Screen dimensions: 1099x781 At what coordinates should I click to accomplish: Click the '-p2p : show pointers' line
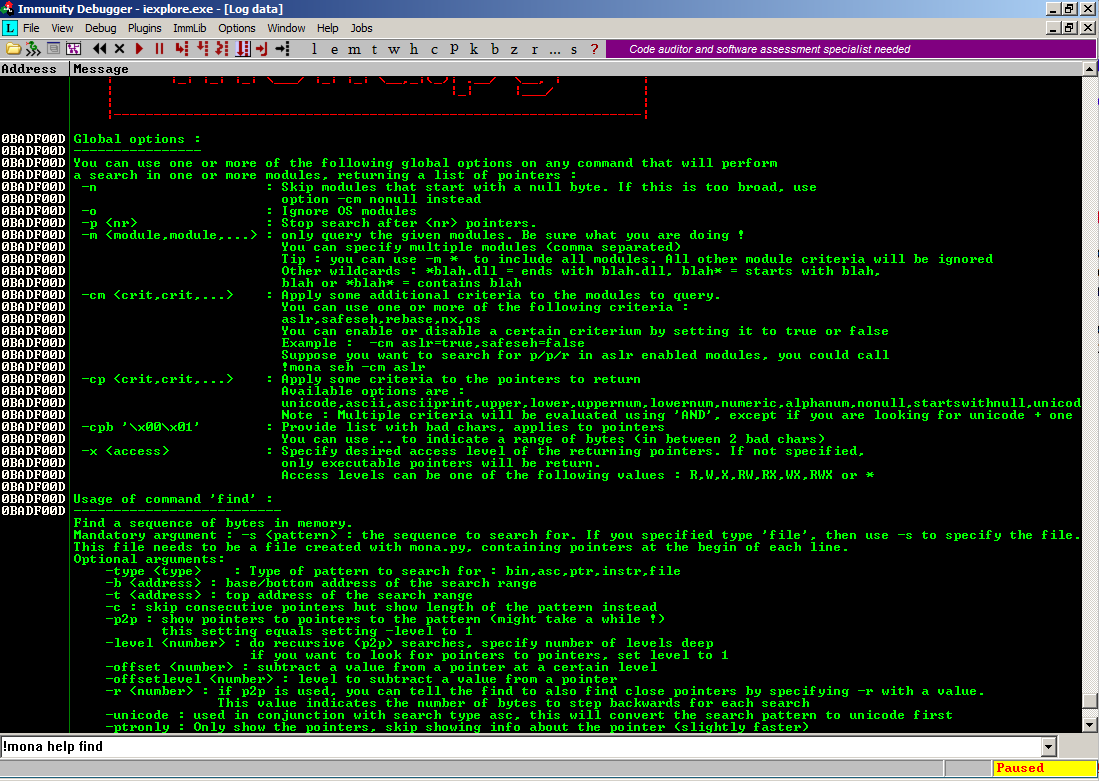(385, 619)
